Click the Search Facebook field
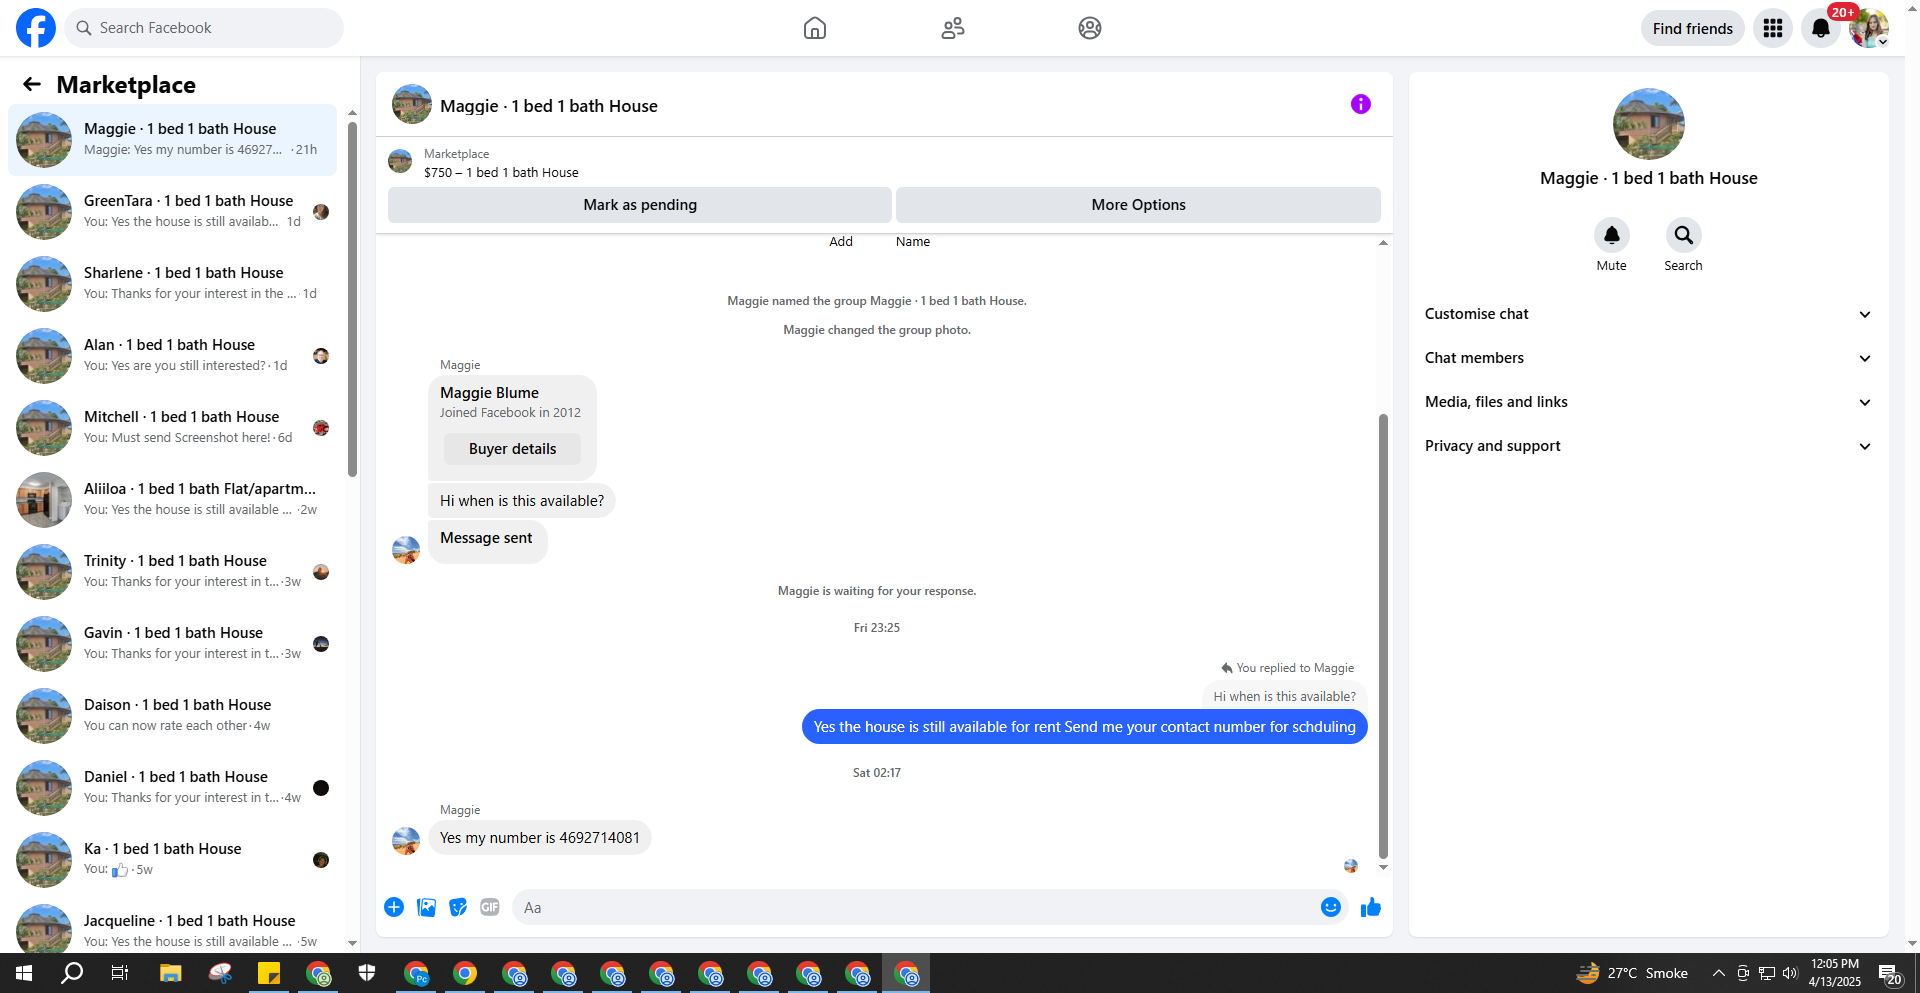The height and width of the screenshot is (993, 1920). [204, 28]
